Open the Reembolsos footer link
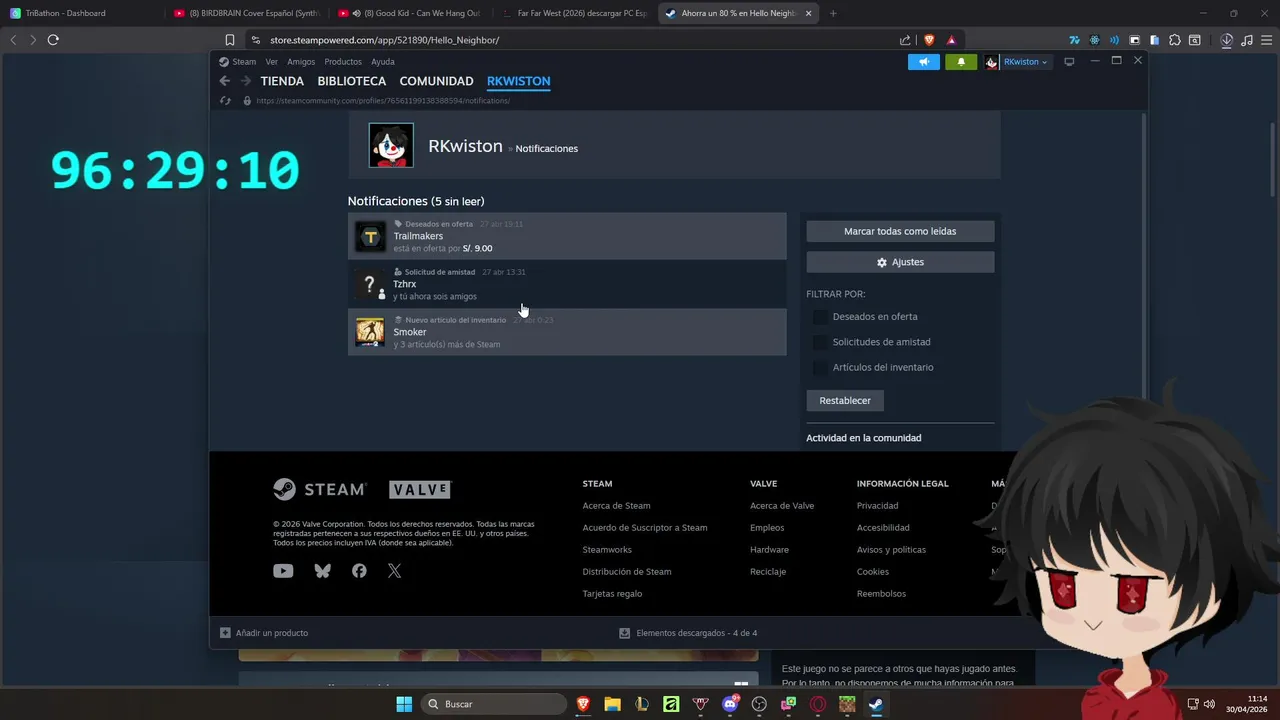This screenshot has width=1280, height=720. click(x=881, y=594)
